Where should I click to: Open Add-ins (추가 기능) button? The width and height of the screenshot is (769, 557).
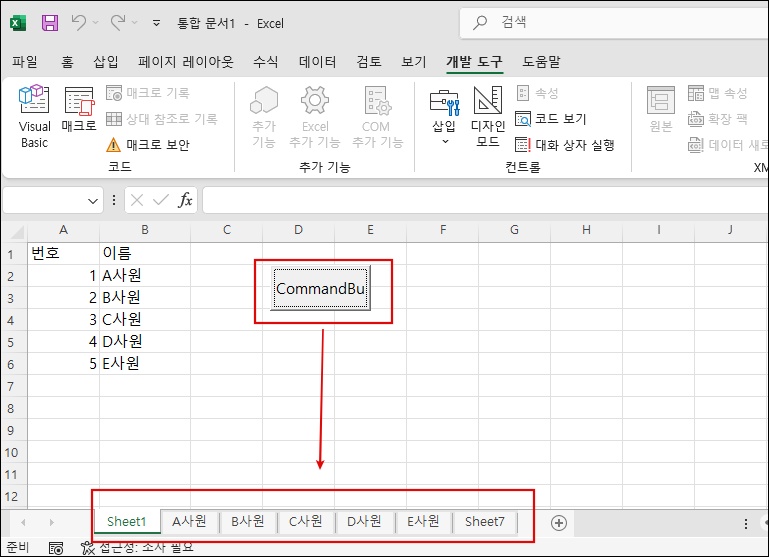264,117
